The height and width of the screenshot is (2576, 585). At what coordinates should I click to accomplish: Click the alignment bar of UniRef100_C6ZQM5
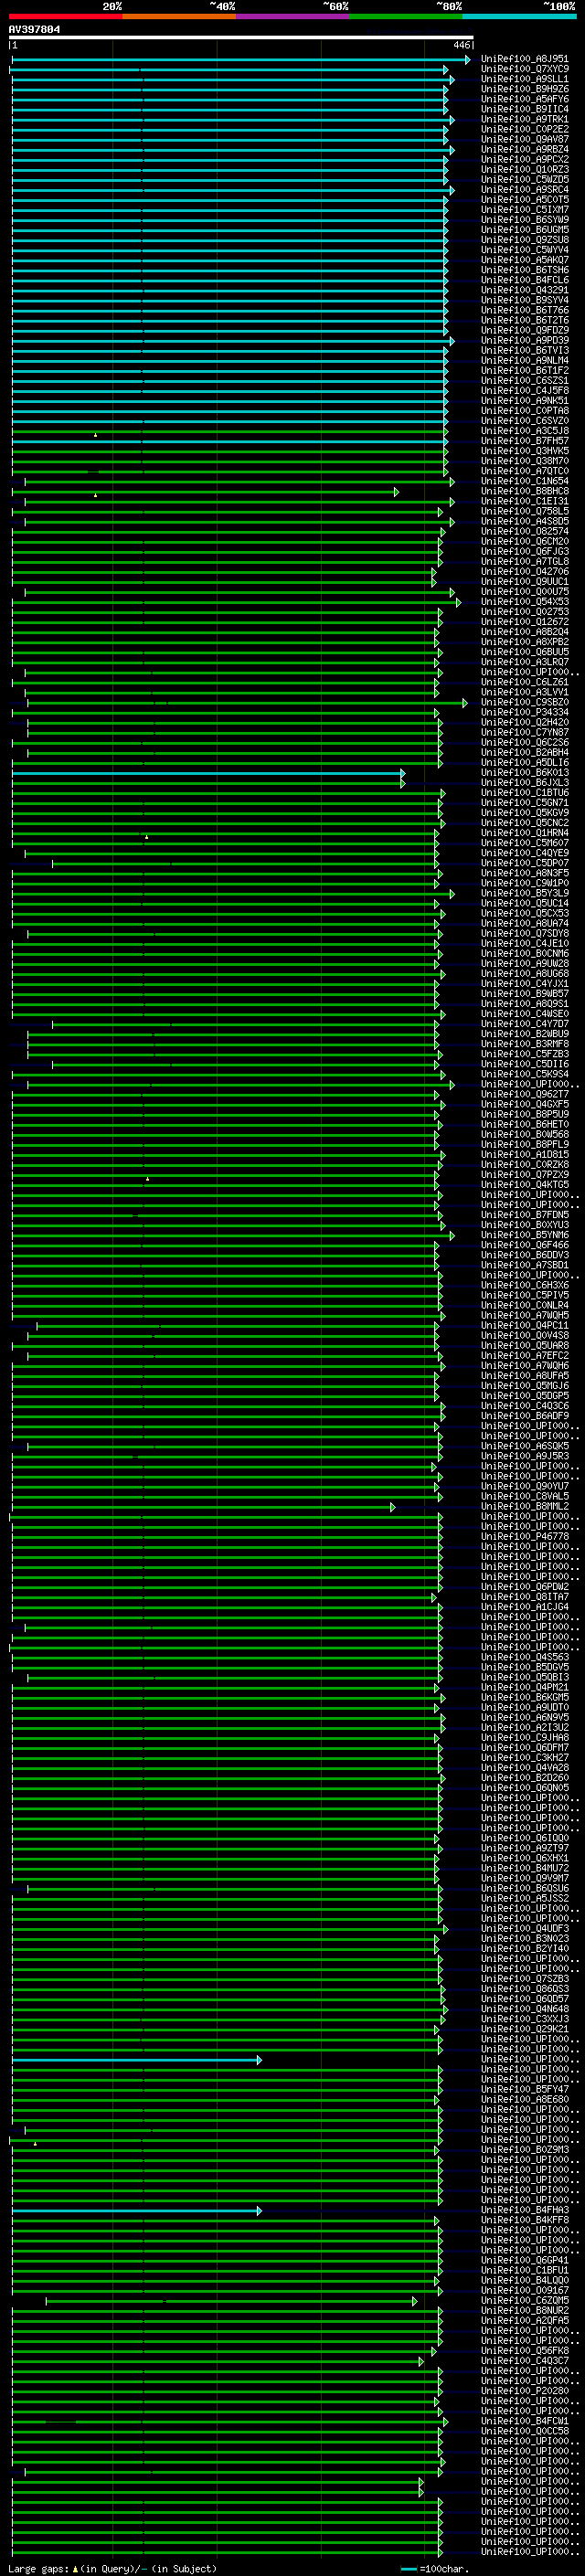click(231, 2302)
